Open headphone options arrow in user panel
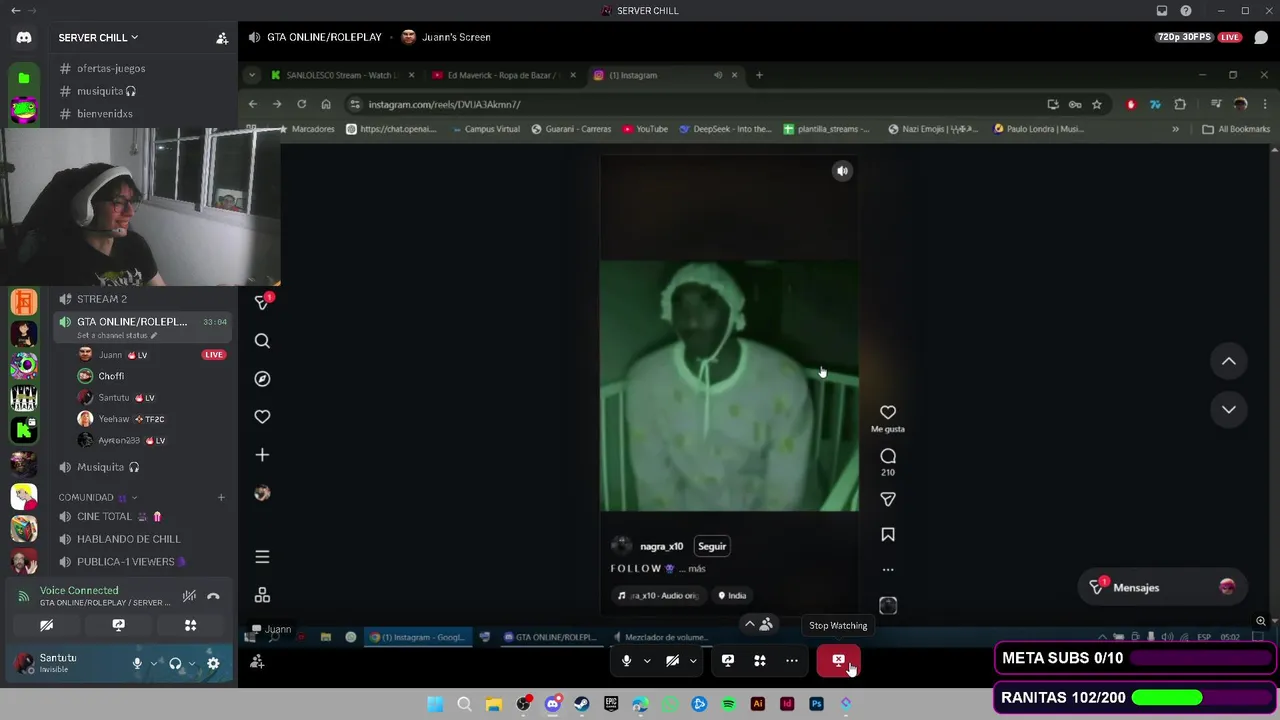 (192, 663)
